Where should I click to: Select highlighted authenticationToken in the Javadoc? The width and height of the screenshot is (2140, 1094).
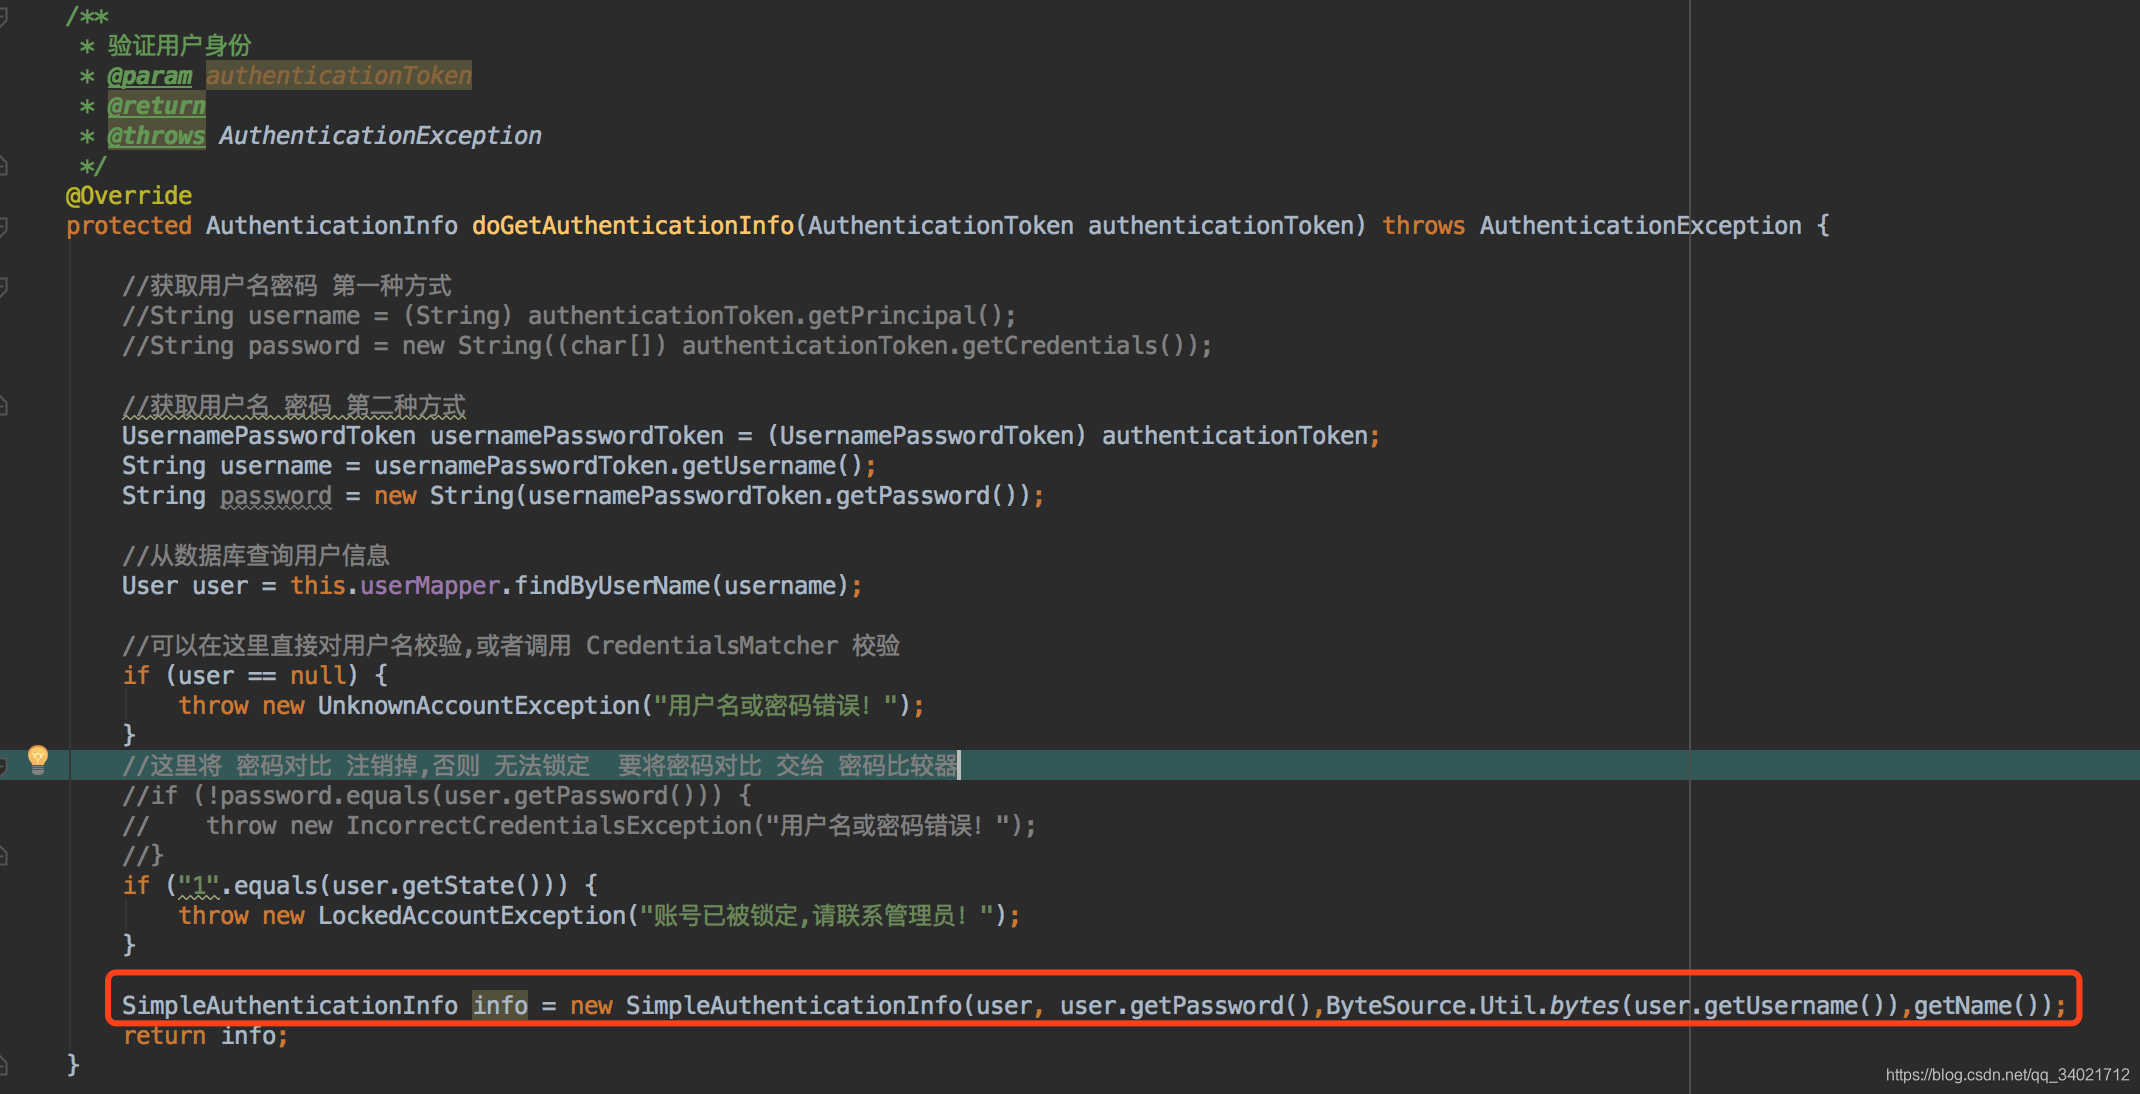pos(339,76)
